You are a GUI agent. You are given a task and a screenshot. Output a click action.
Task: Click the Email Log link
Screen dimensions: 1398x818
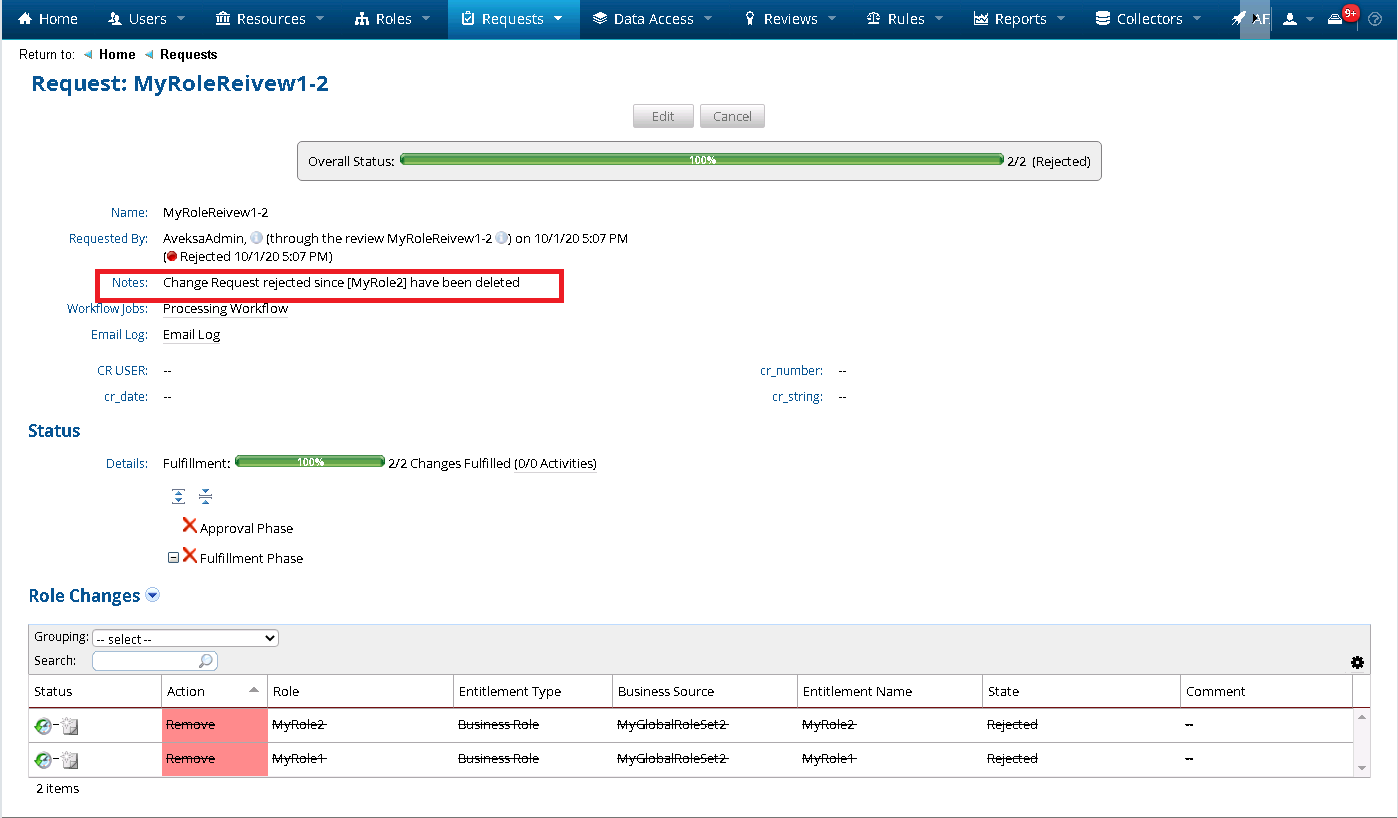[191, 335]
